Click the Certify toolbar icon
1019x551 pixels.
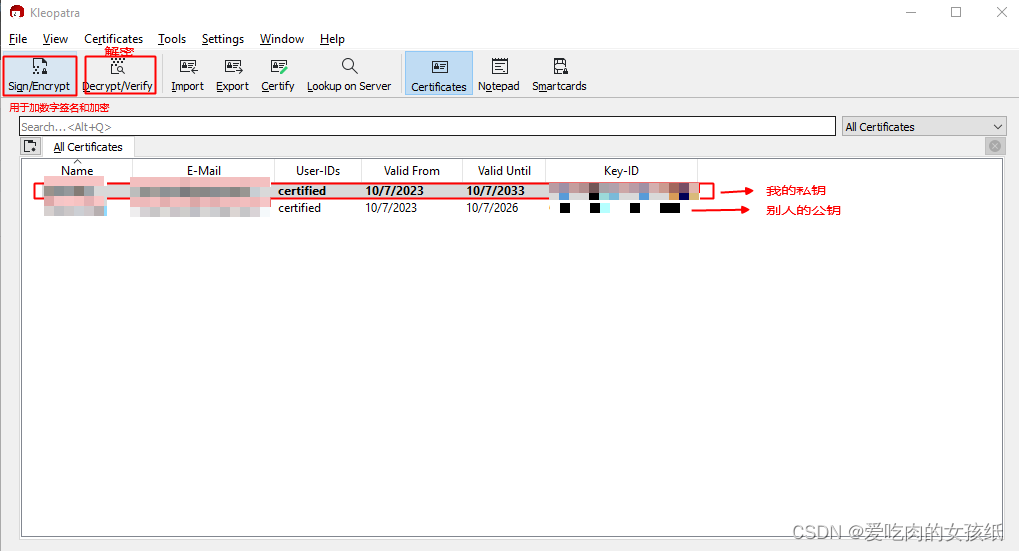click(x=278, y=75)
